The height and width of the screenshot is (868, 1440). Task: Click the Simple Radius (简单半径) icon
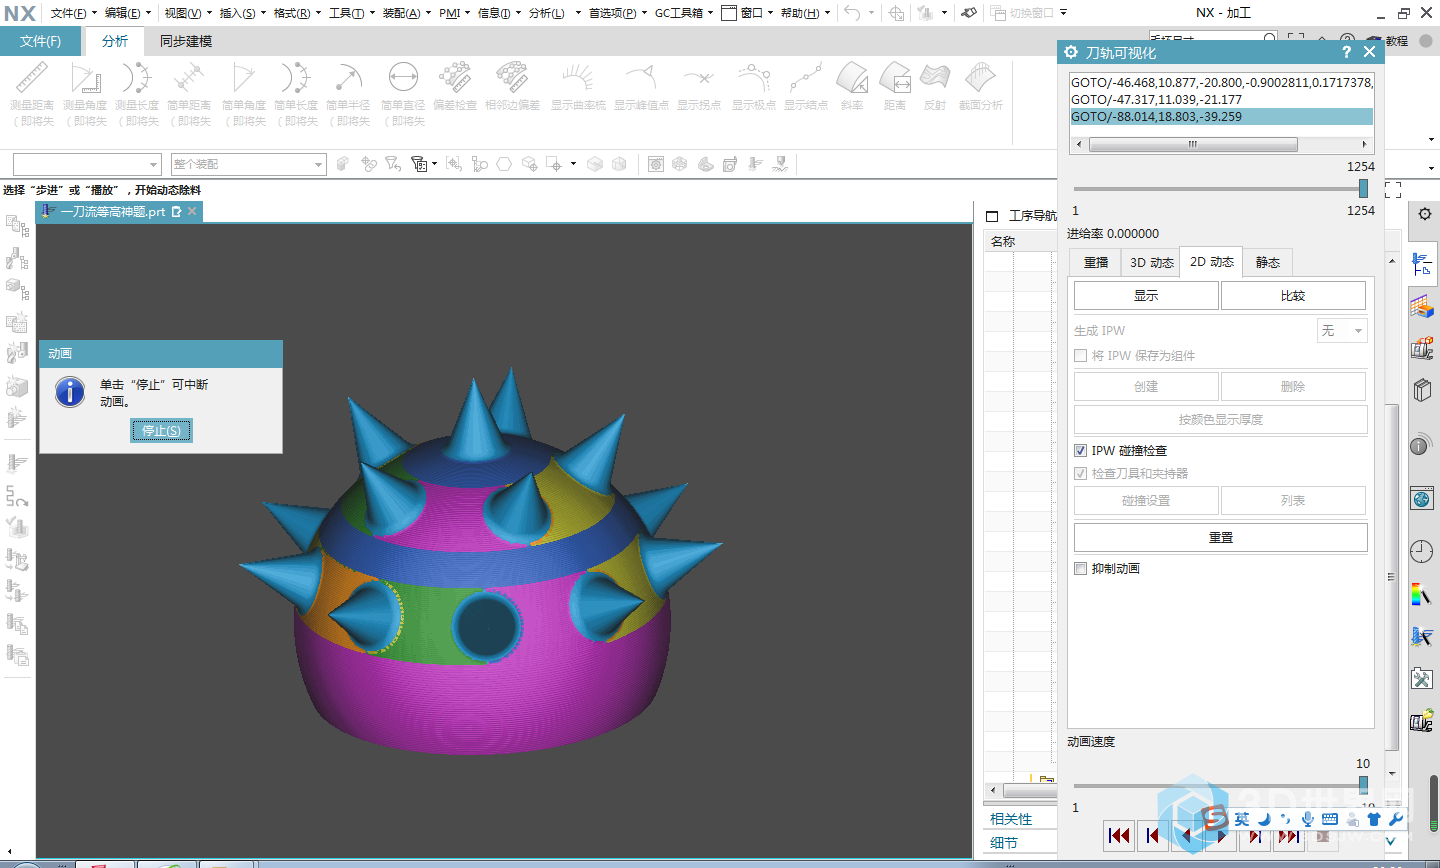(x=347, y=78)
